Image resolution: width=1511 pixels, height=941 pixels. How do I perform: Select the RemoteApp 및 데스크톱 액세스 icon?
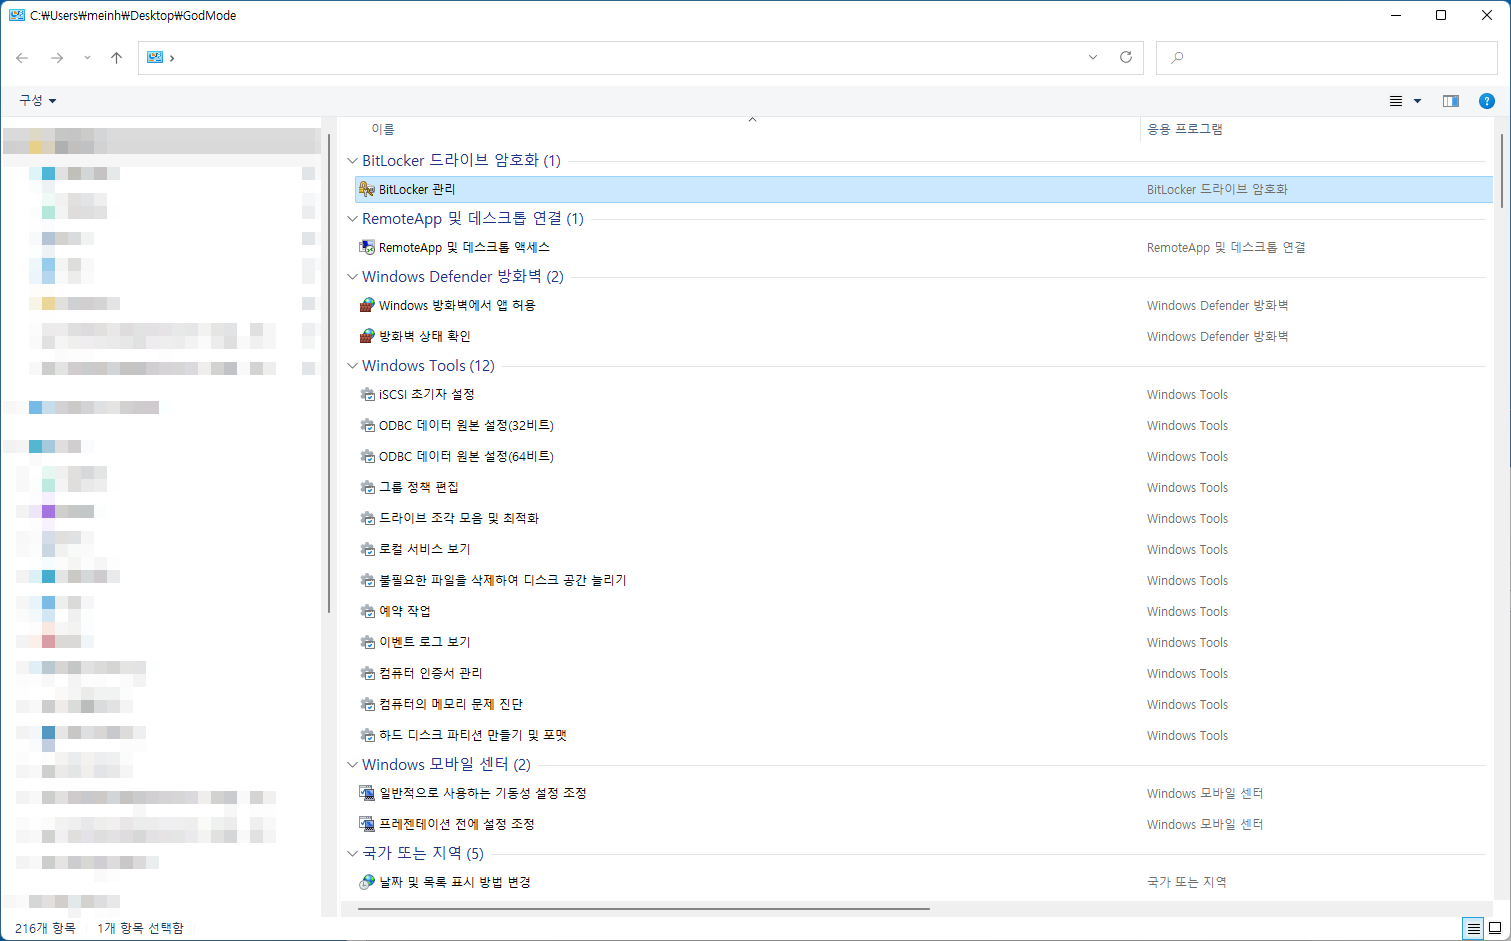(367, 247)
